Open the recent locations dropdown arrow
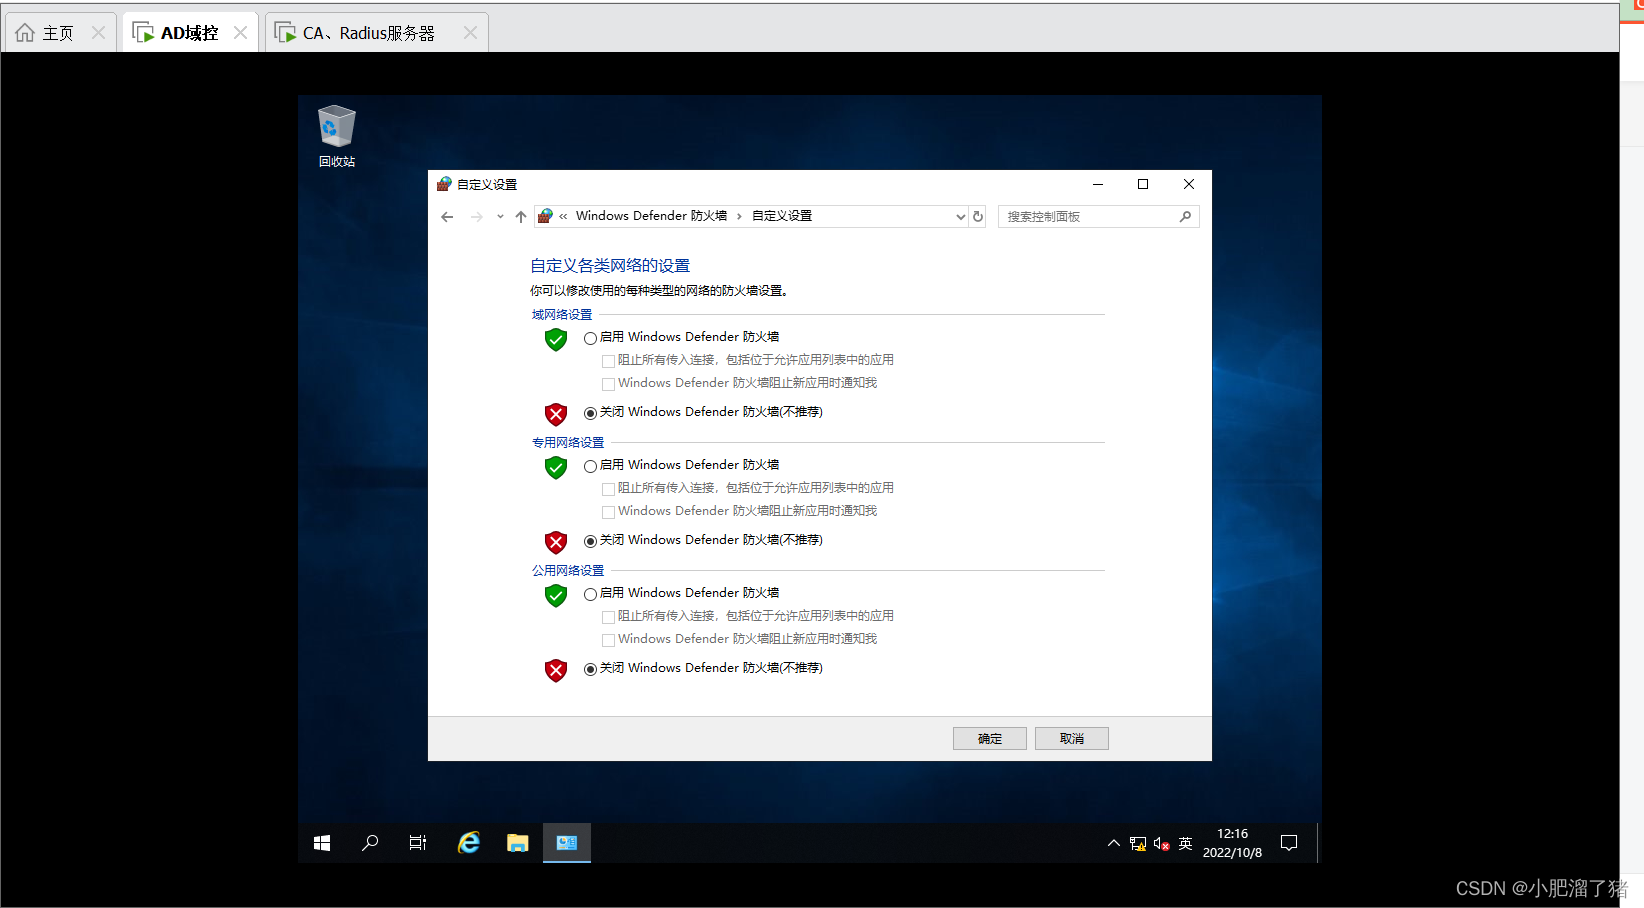The height and width of the screenshot is (908, 1644). [x=500, y=217]
